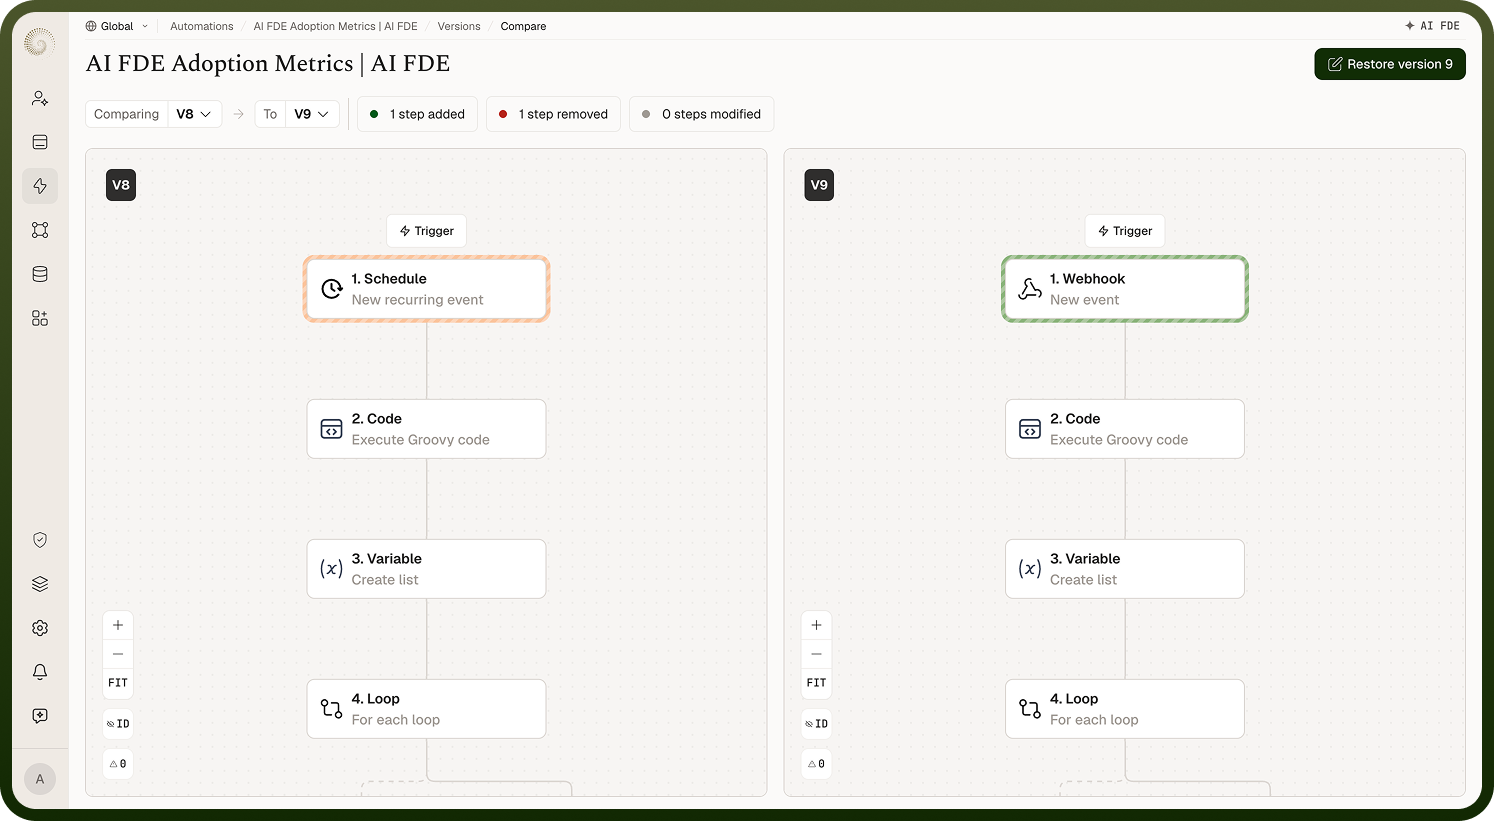
Task: Open the shield security icon in sidebar
Action: [40, 540]
